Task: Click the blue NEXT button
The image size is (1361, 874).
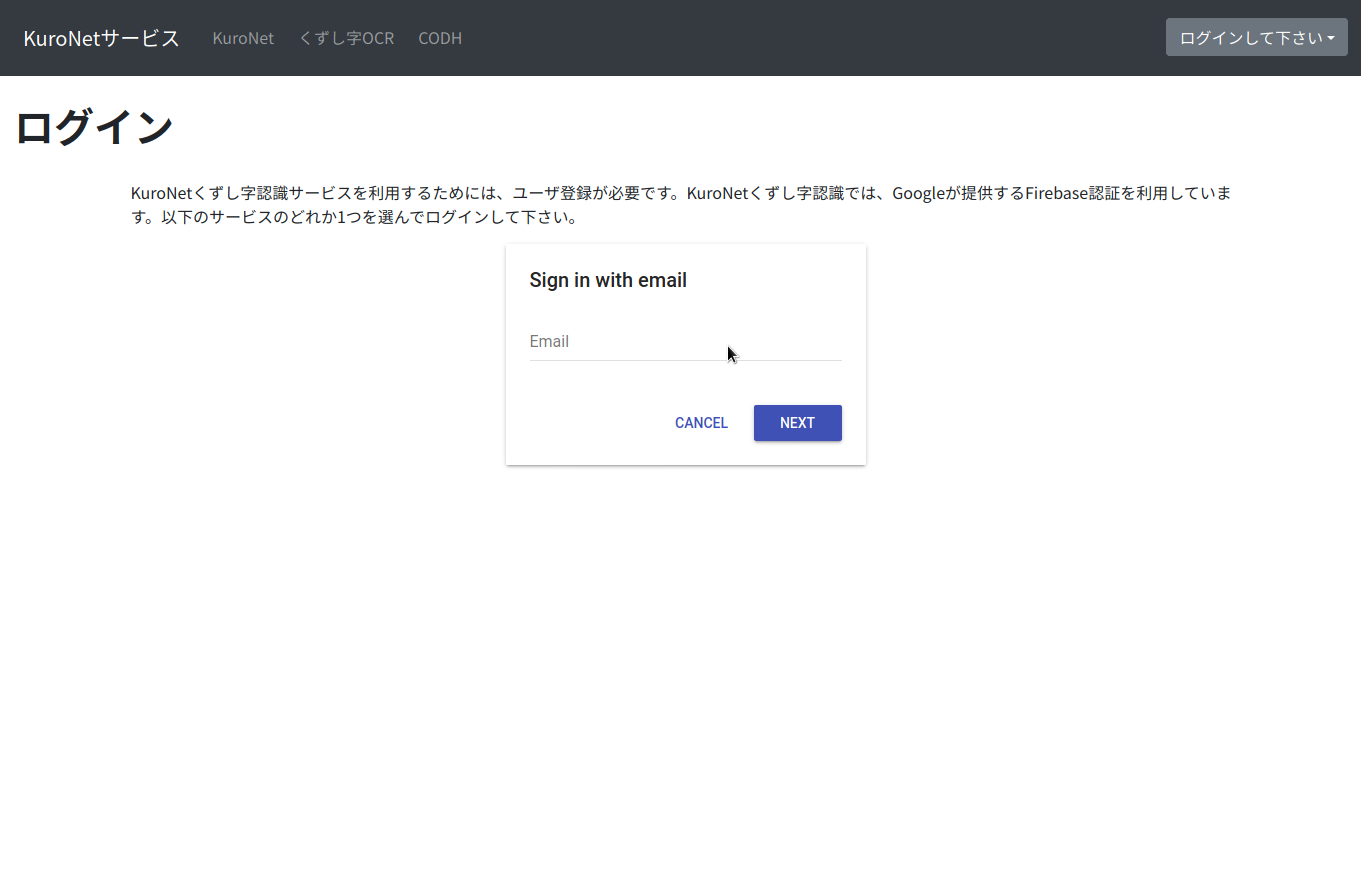Action: pyautogui.click(x=797, y=422)
